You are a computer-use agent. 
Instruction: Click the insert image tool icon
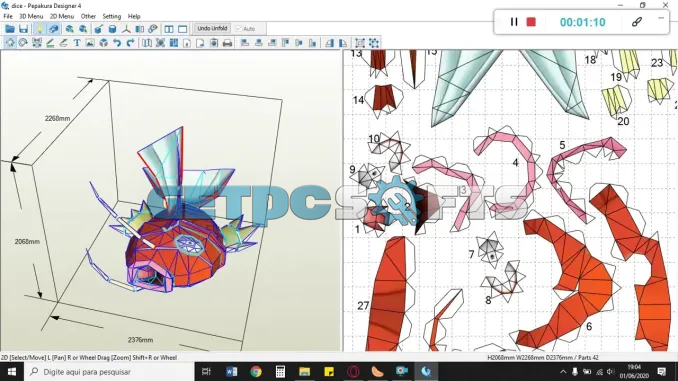coord(90,43)
